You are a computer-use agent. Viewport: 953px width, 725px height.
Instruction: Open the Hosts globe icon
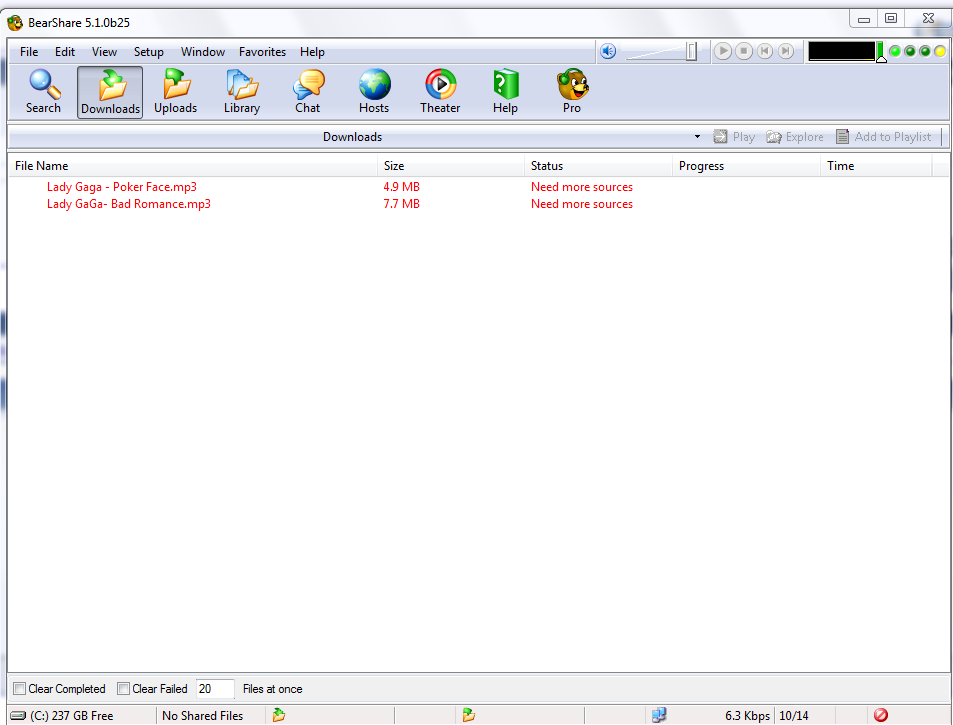(x=374, y=84)
